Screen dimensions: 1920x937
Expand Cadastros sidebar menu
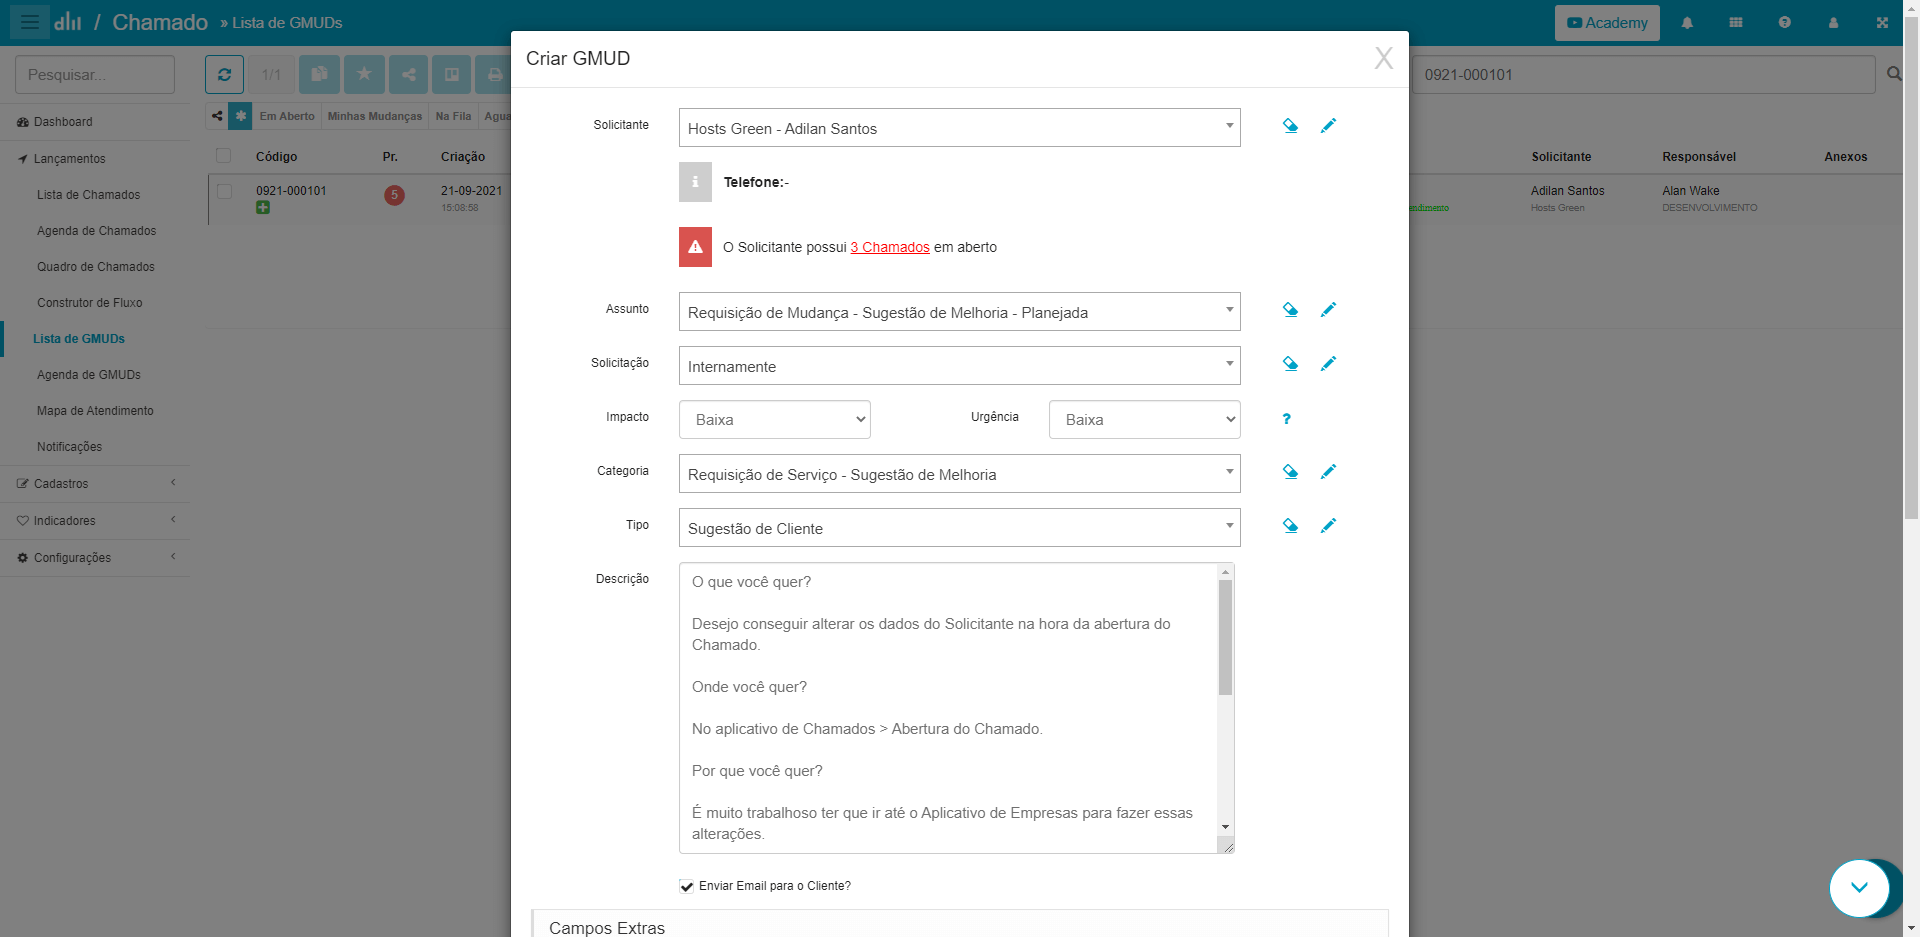coord(95,484)
